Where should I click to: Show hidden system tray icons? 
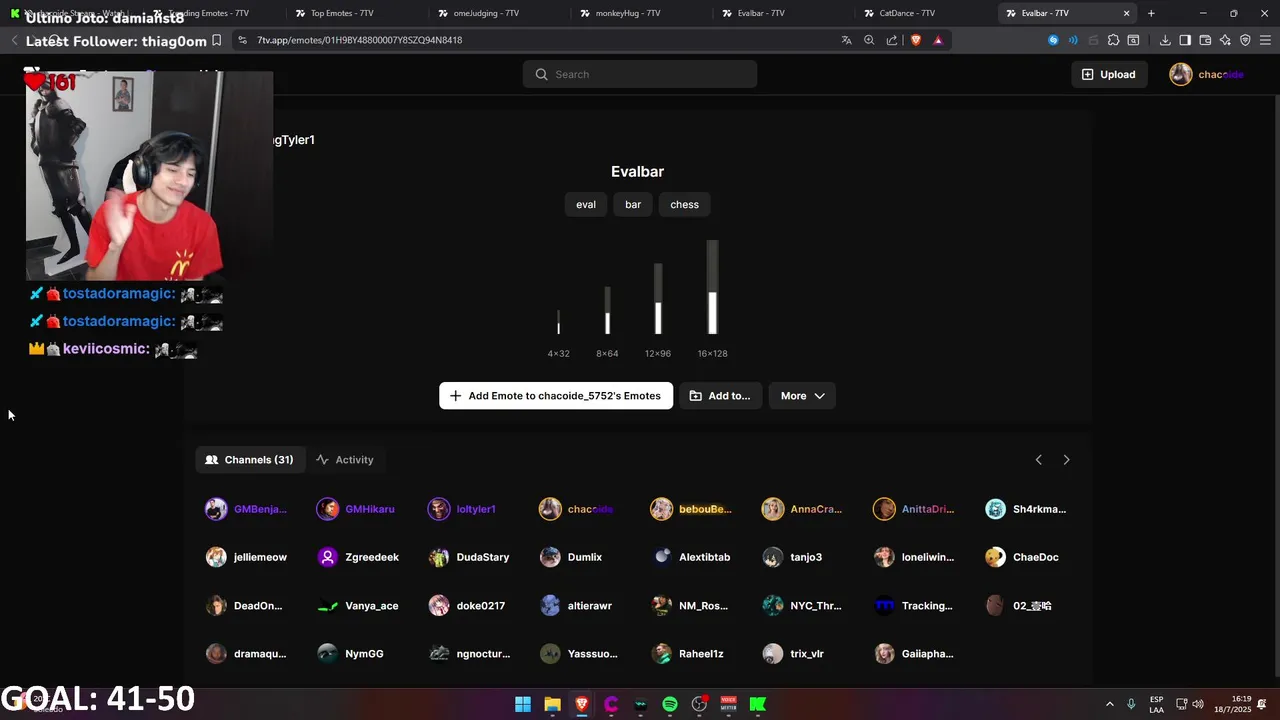point(1109,704)
